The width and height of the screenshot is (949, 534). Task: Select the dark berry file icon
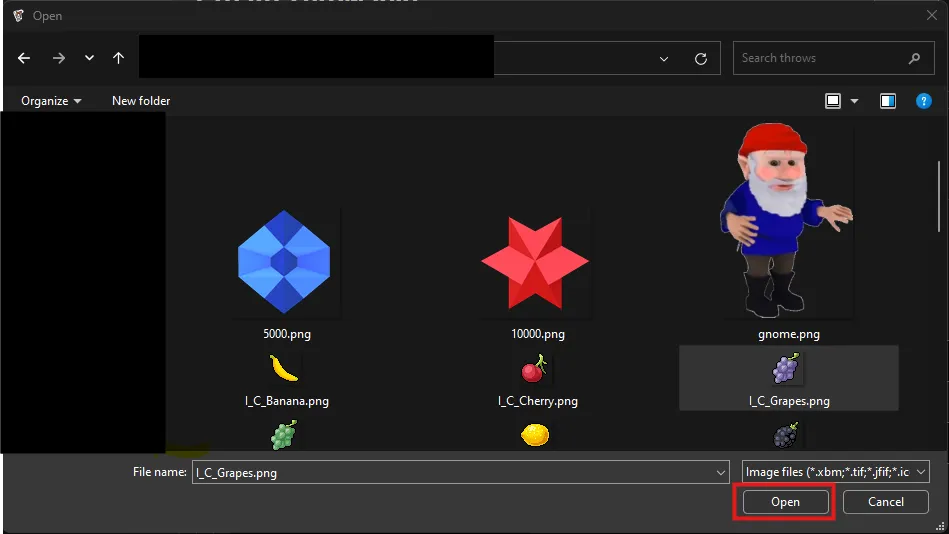click(786, 435)
